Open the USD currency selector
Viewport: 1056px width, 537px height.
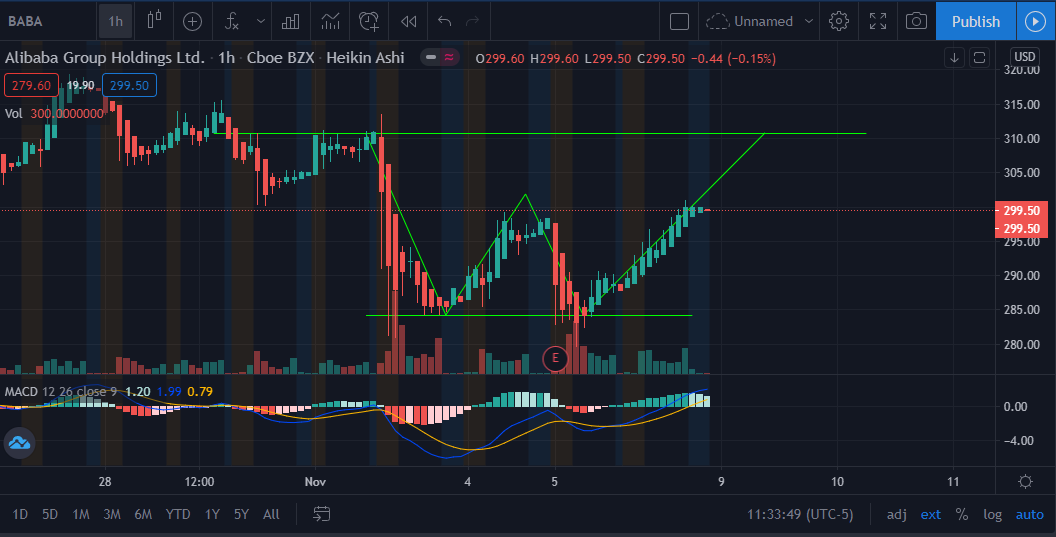point(1025,57)
